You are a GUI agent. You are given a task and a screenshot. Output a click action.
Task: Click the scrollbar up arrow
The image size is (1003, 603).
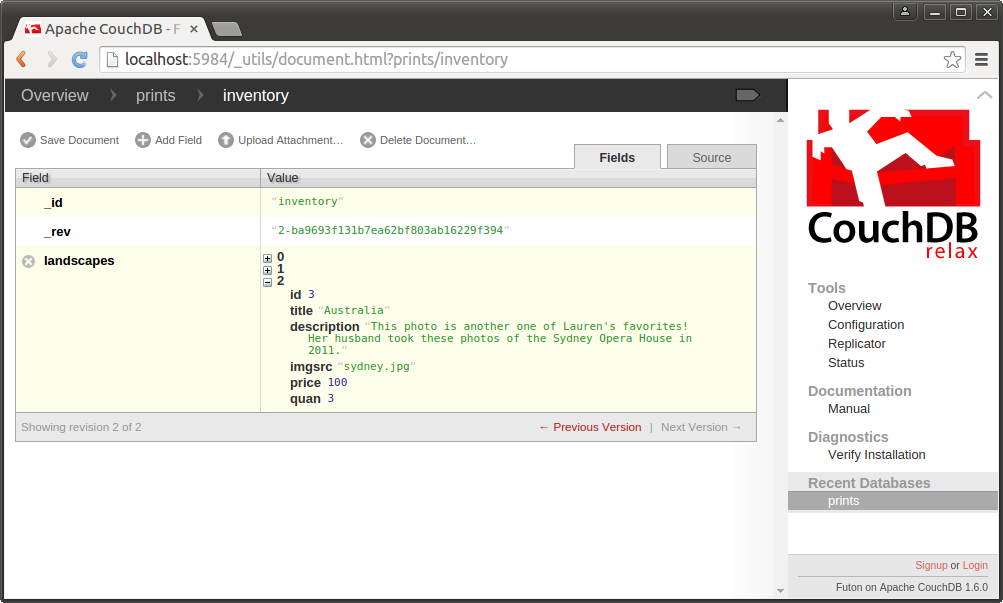coord(780,120)
